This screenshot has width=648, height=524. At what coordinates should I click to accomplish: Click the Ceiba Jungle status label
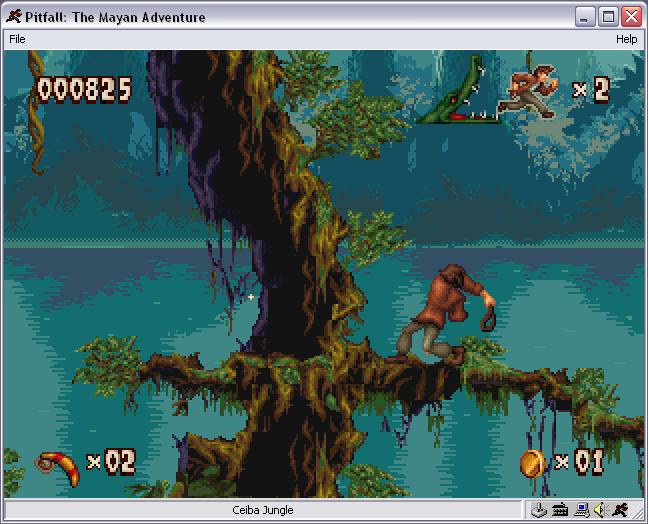pyautogui.click(x=263, y=510)
